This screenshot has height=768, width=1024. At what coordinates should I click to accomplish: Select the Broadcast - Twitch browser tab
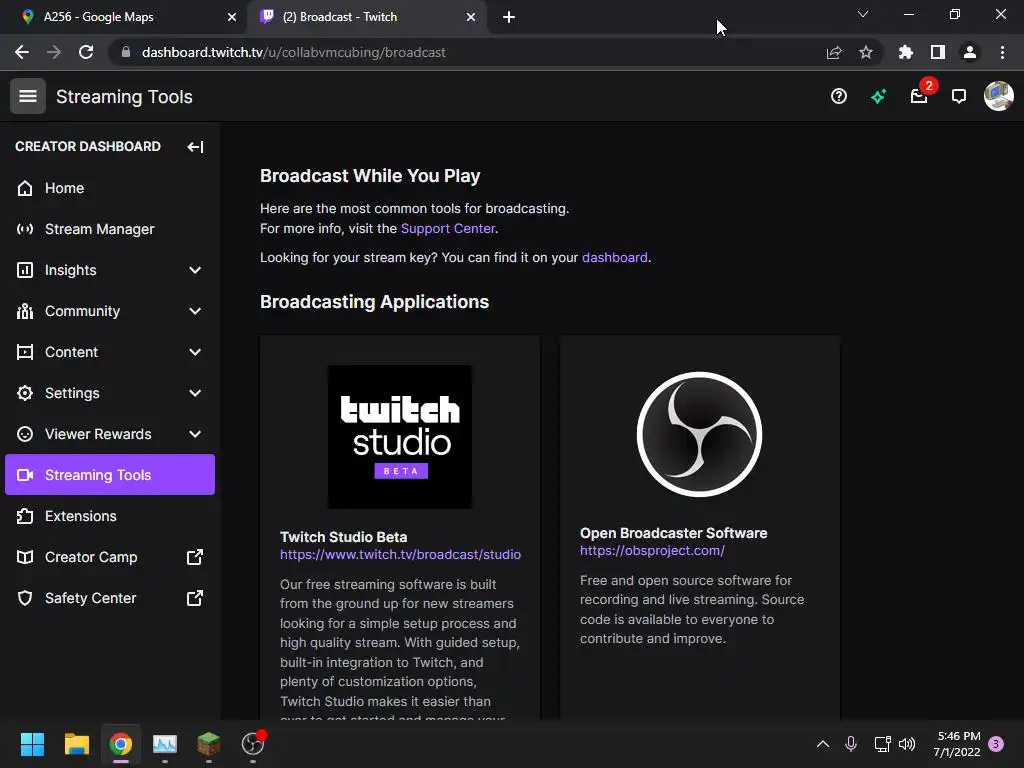[366, 17]
